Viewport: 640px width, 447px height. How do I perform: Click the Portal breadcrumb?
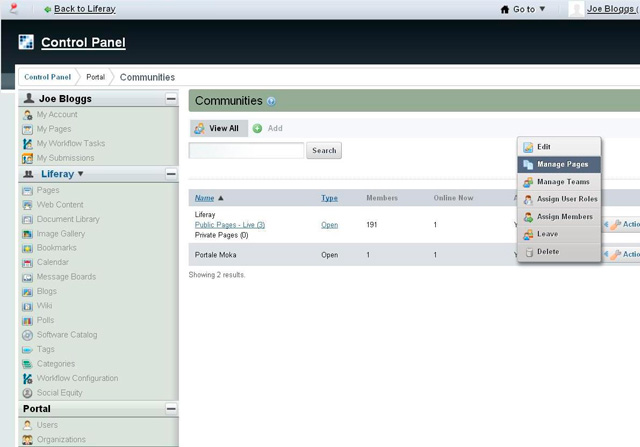click(96, 77)
